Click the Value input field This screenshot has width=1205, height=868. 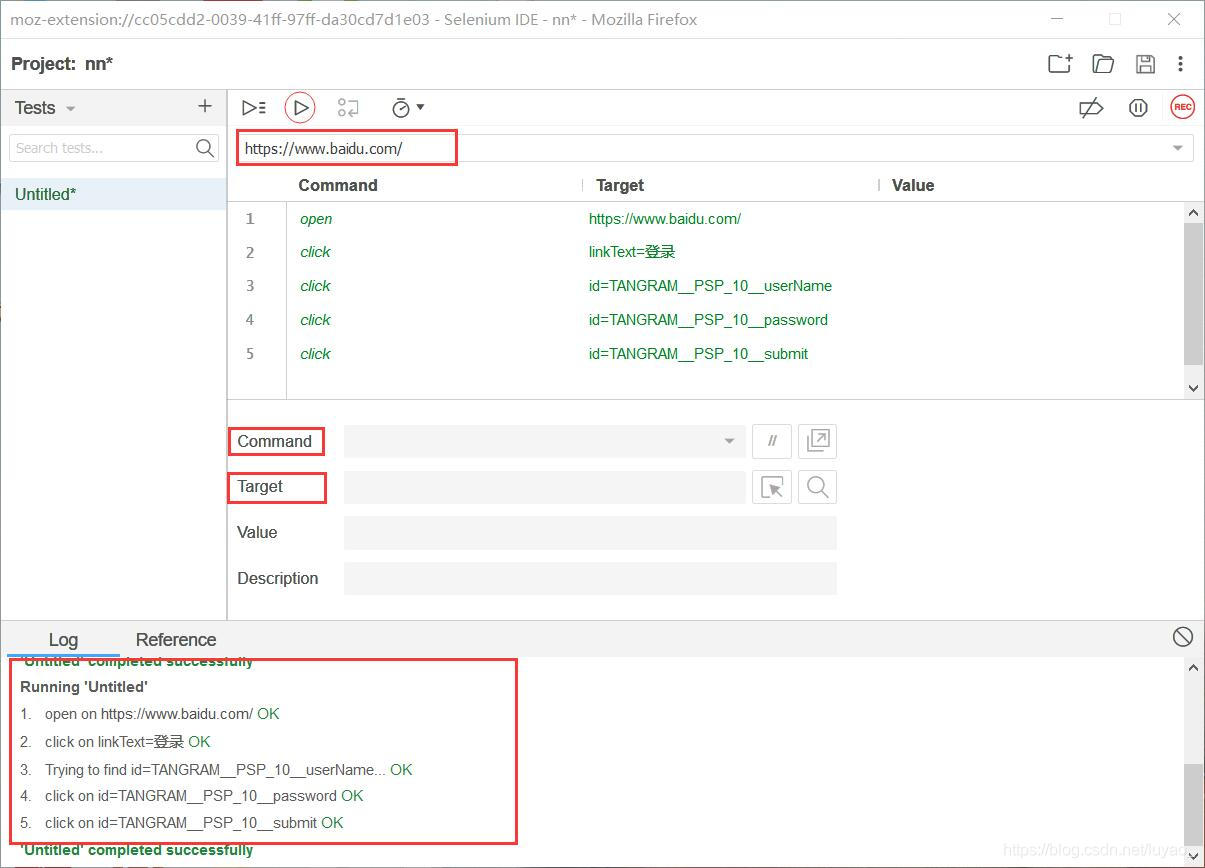click(x=590, y=533)
